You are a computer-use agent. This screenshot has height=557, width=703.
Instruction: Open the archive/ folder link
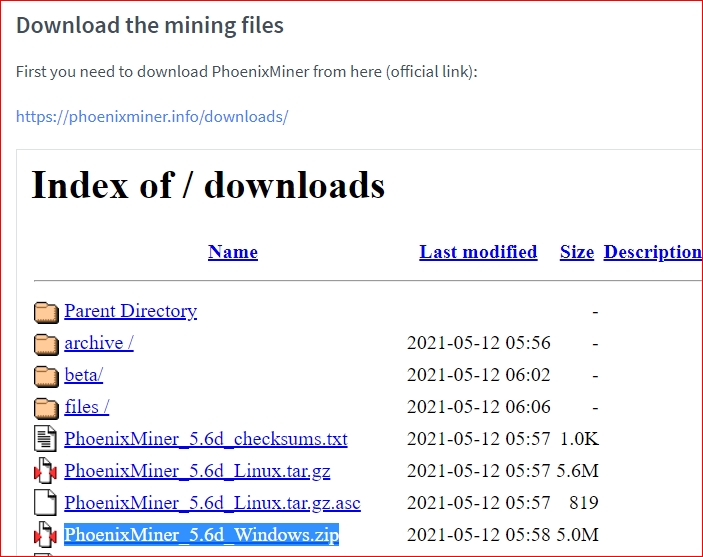(99, 343)
